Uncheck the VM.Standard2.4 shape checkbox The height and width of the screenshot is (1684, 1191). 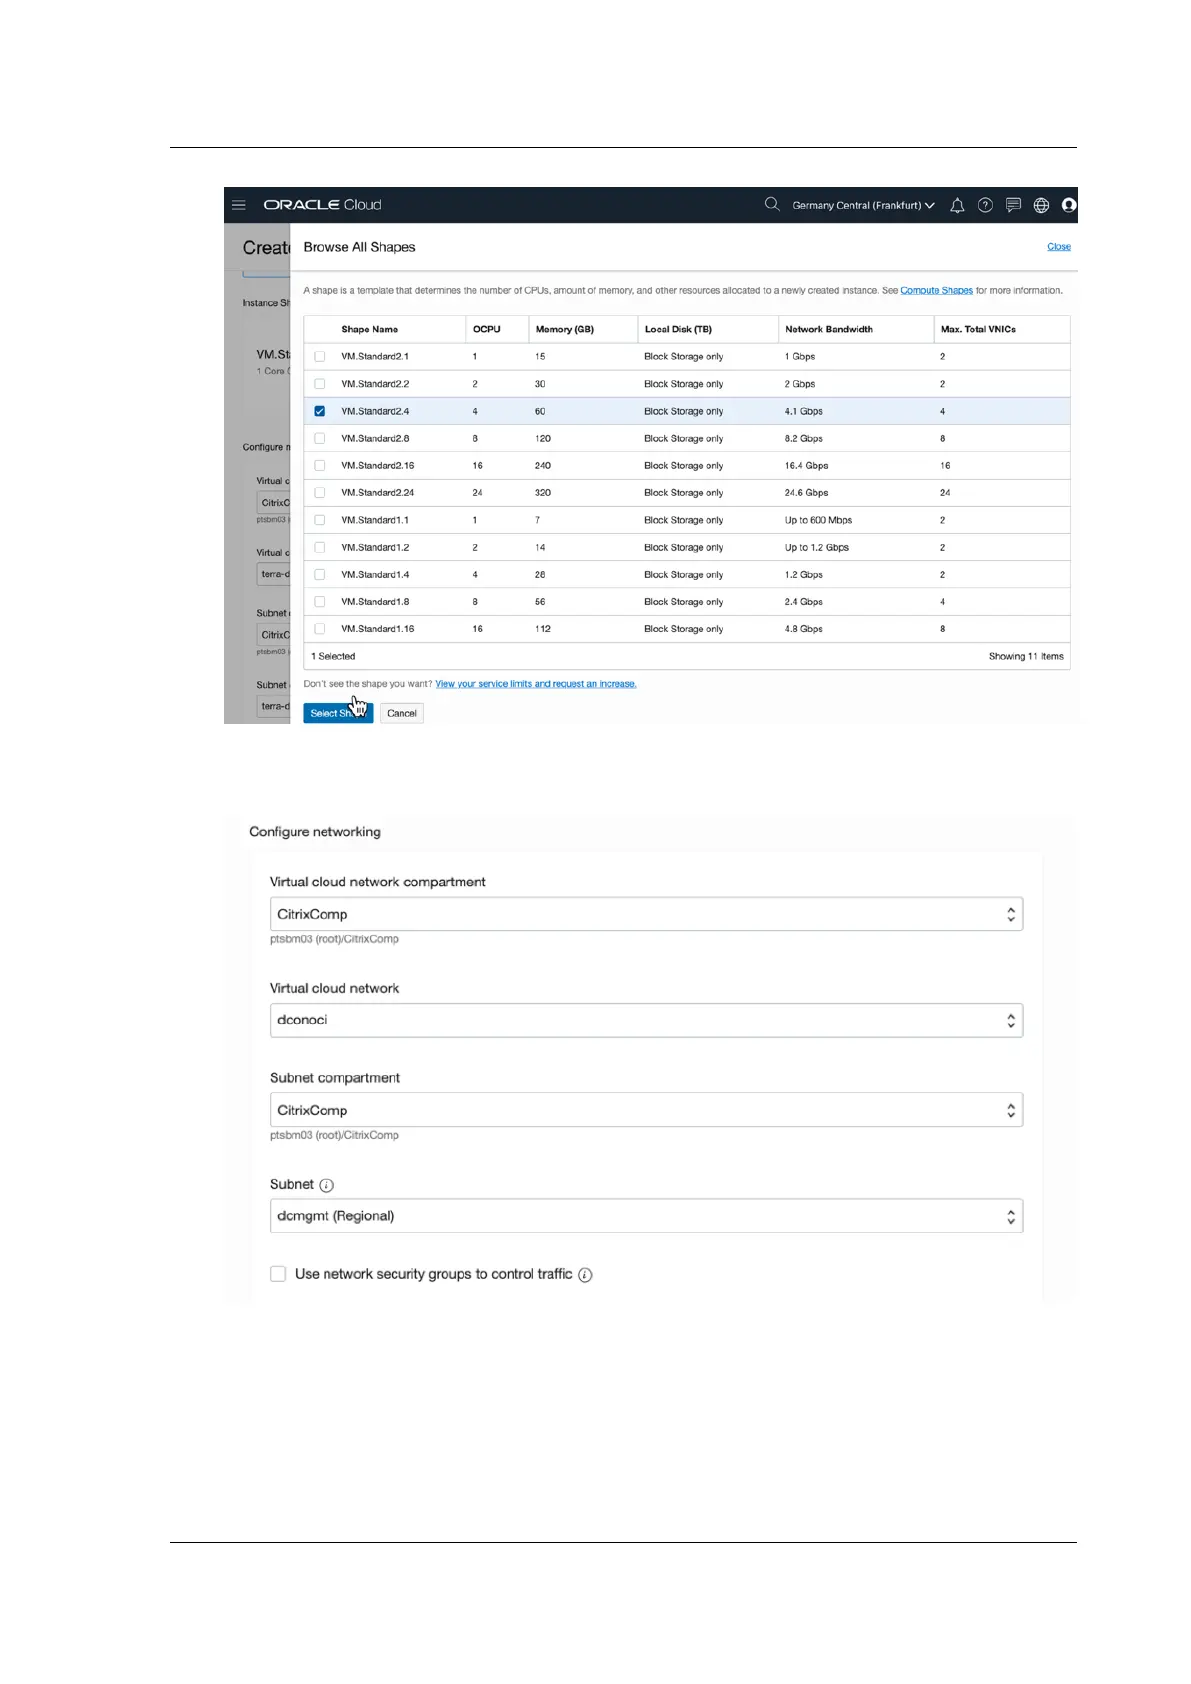click(x=320, y=411)
